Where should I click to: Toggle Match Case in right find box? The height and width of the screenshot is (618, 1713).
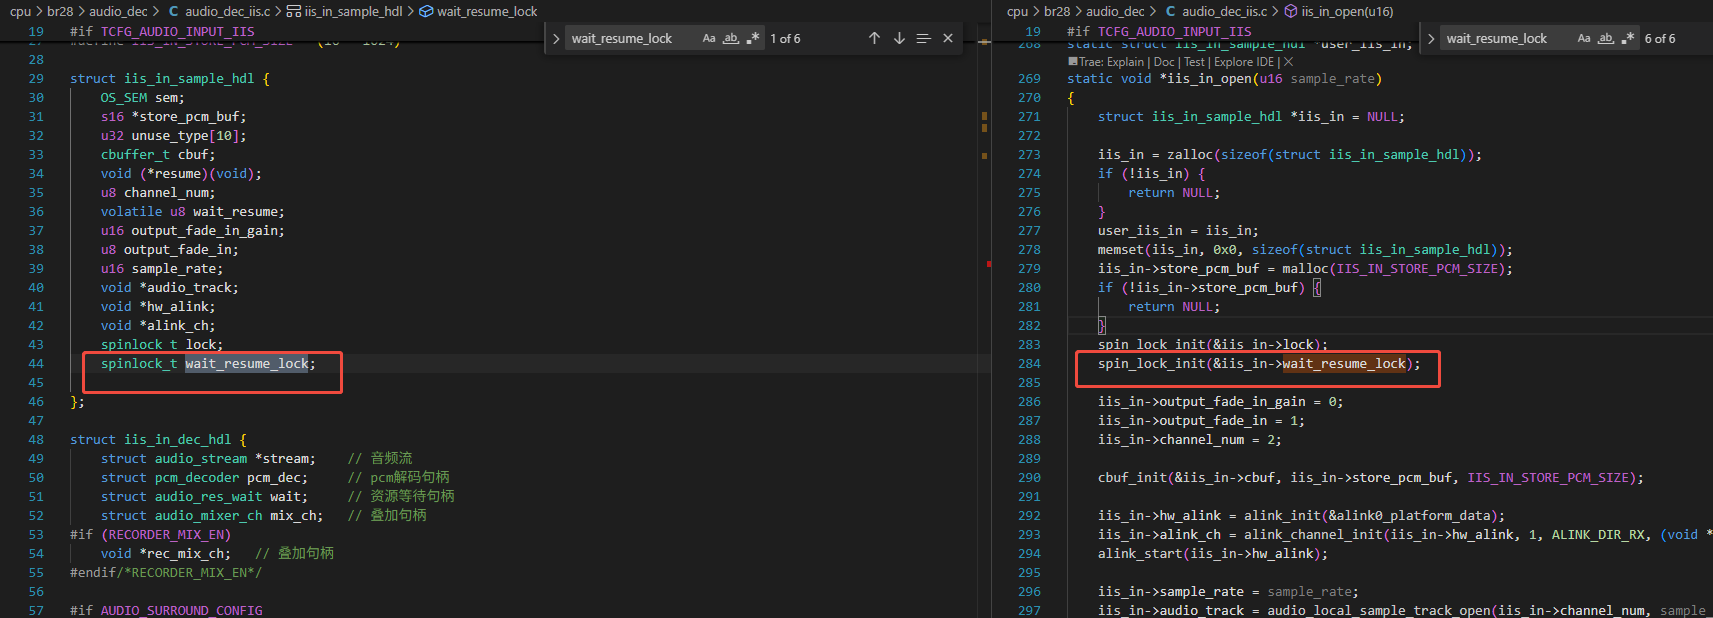(x=1584, y=38)
